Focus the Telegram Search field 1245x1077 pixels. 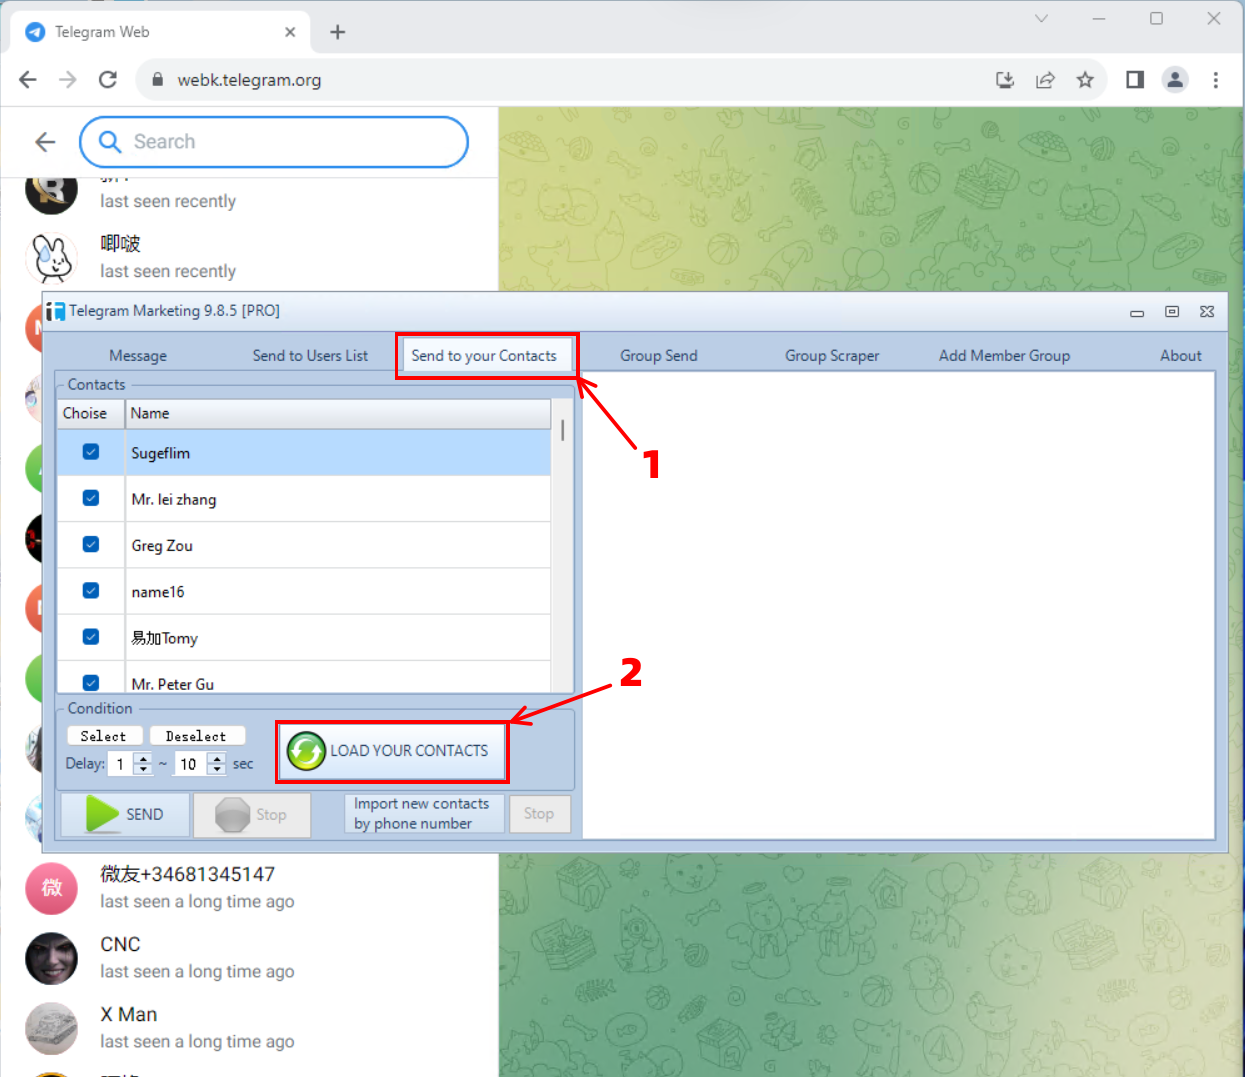290,142
